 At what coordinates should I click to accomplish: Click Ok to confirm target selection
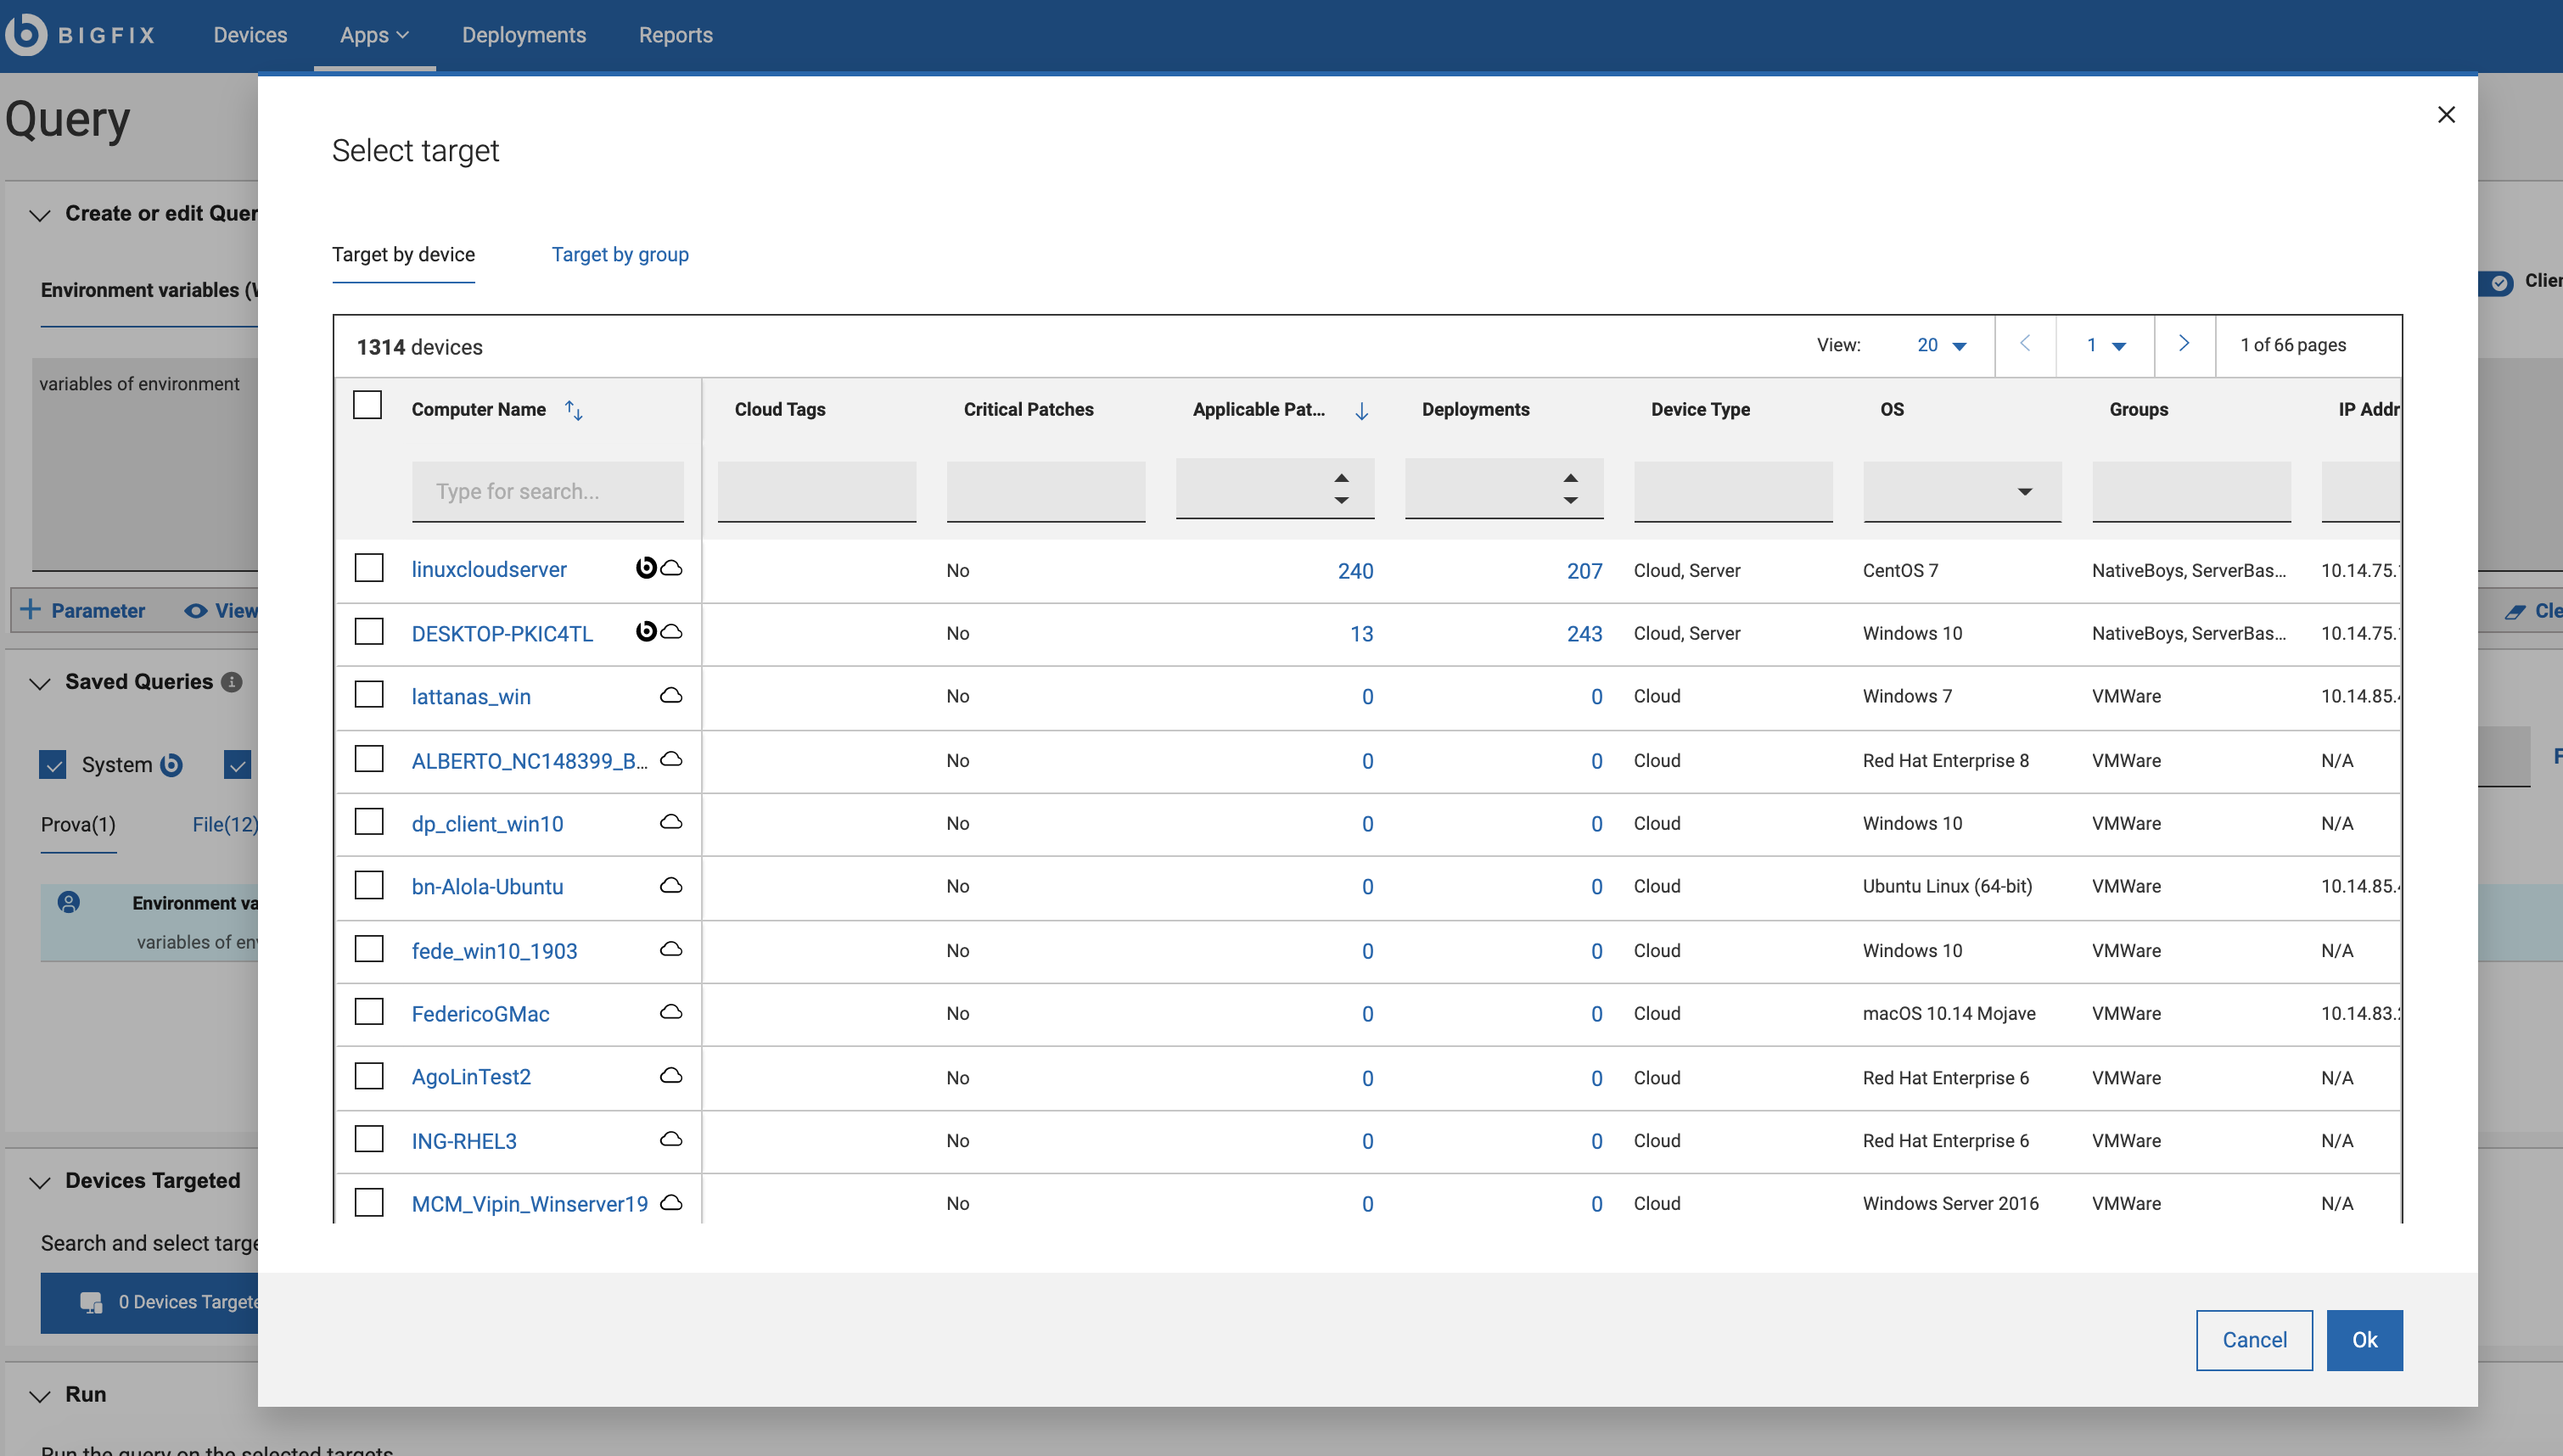tap(2364, 1338)
